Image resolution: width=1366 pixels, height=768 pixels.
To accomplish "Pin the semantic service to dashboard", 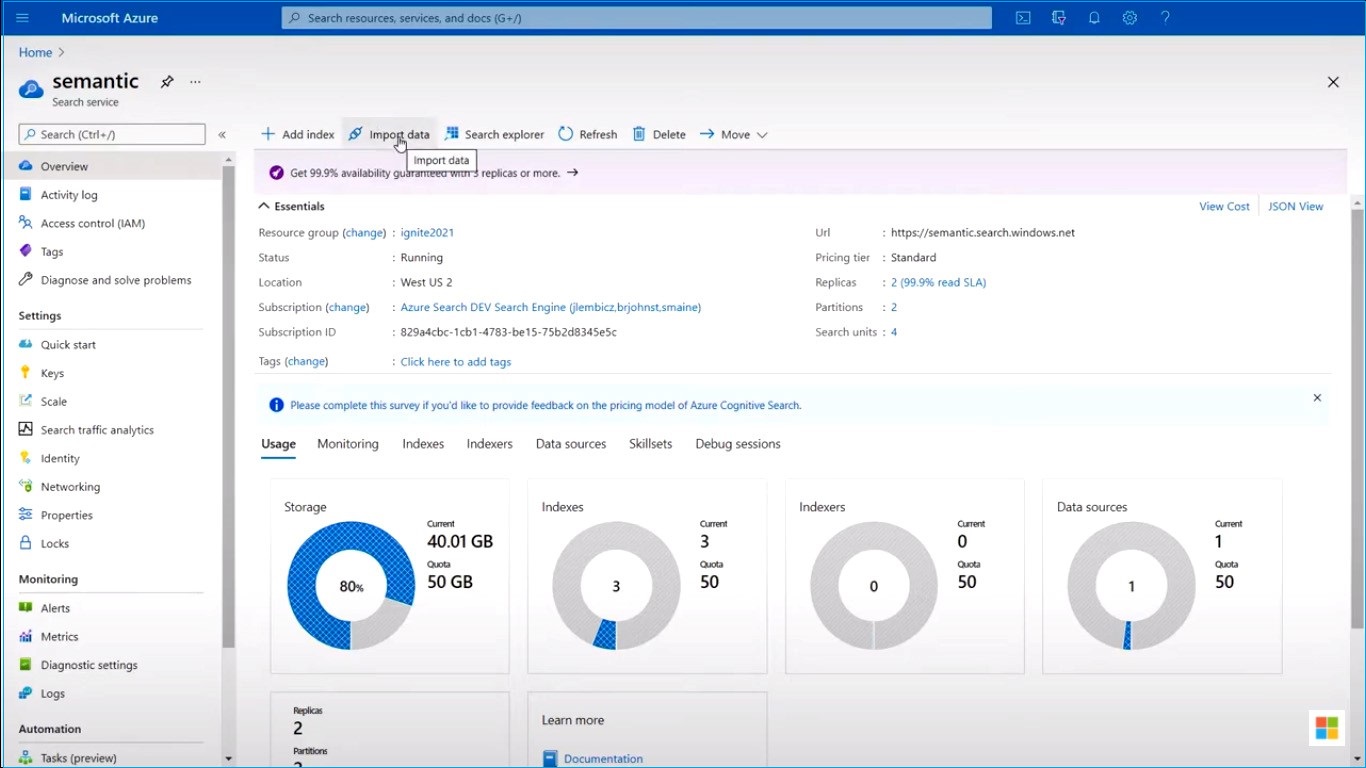I will [167, 82].
